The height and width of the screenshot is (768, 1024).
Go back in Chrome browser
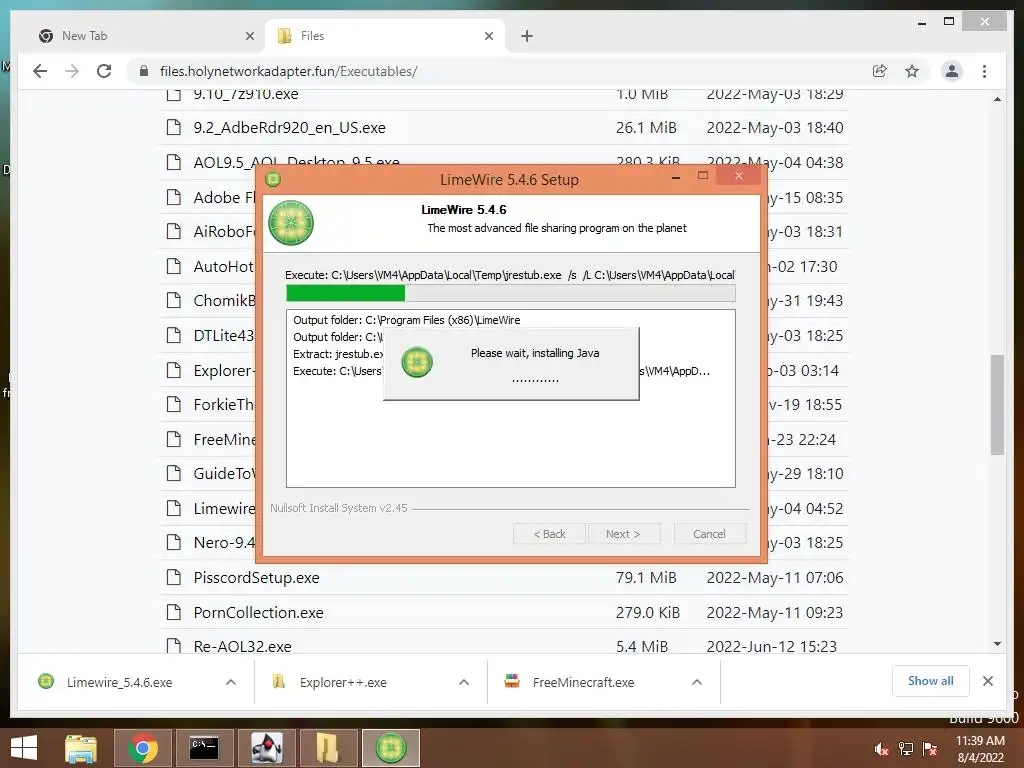(x=40, y=71)
